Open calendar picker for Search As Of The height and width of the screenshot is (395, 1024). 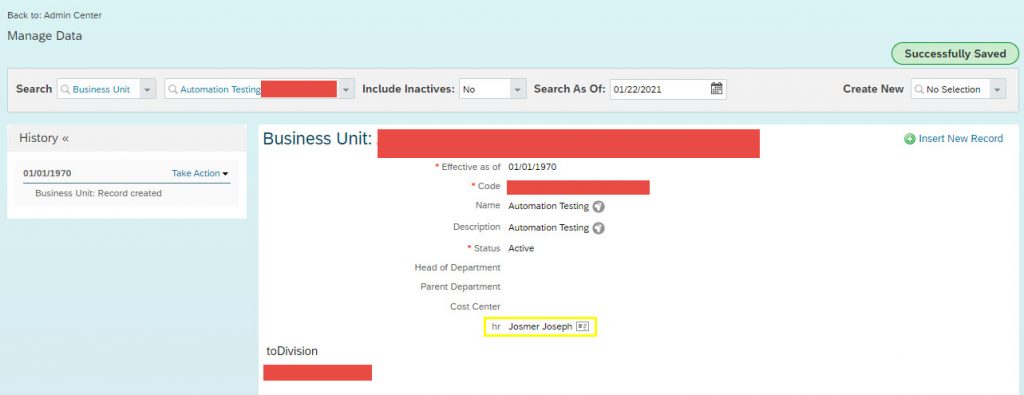[716, 89]
